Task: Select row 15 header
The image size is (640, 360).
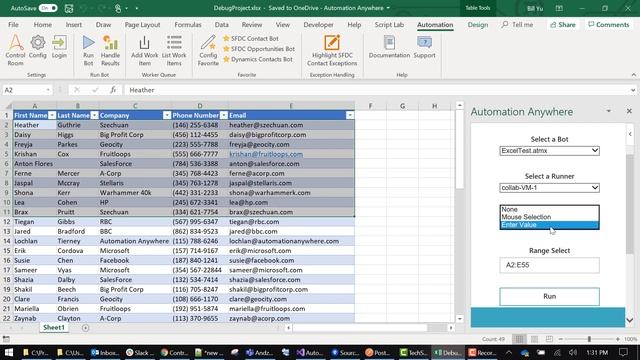Action: click(x=7, y=251)
